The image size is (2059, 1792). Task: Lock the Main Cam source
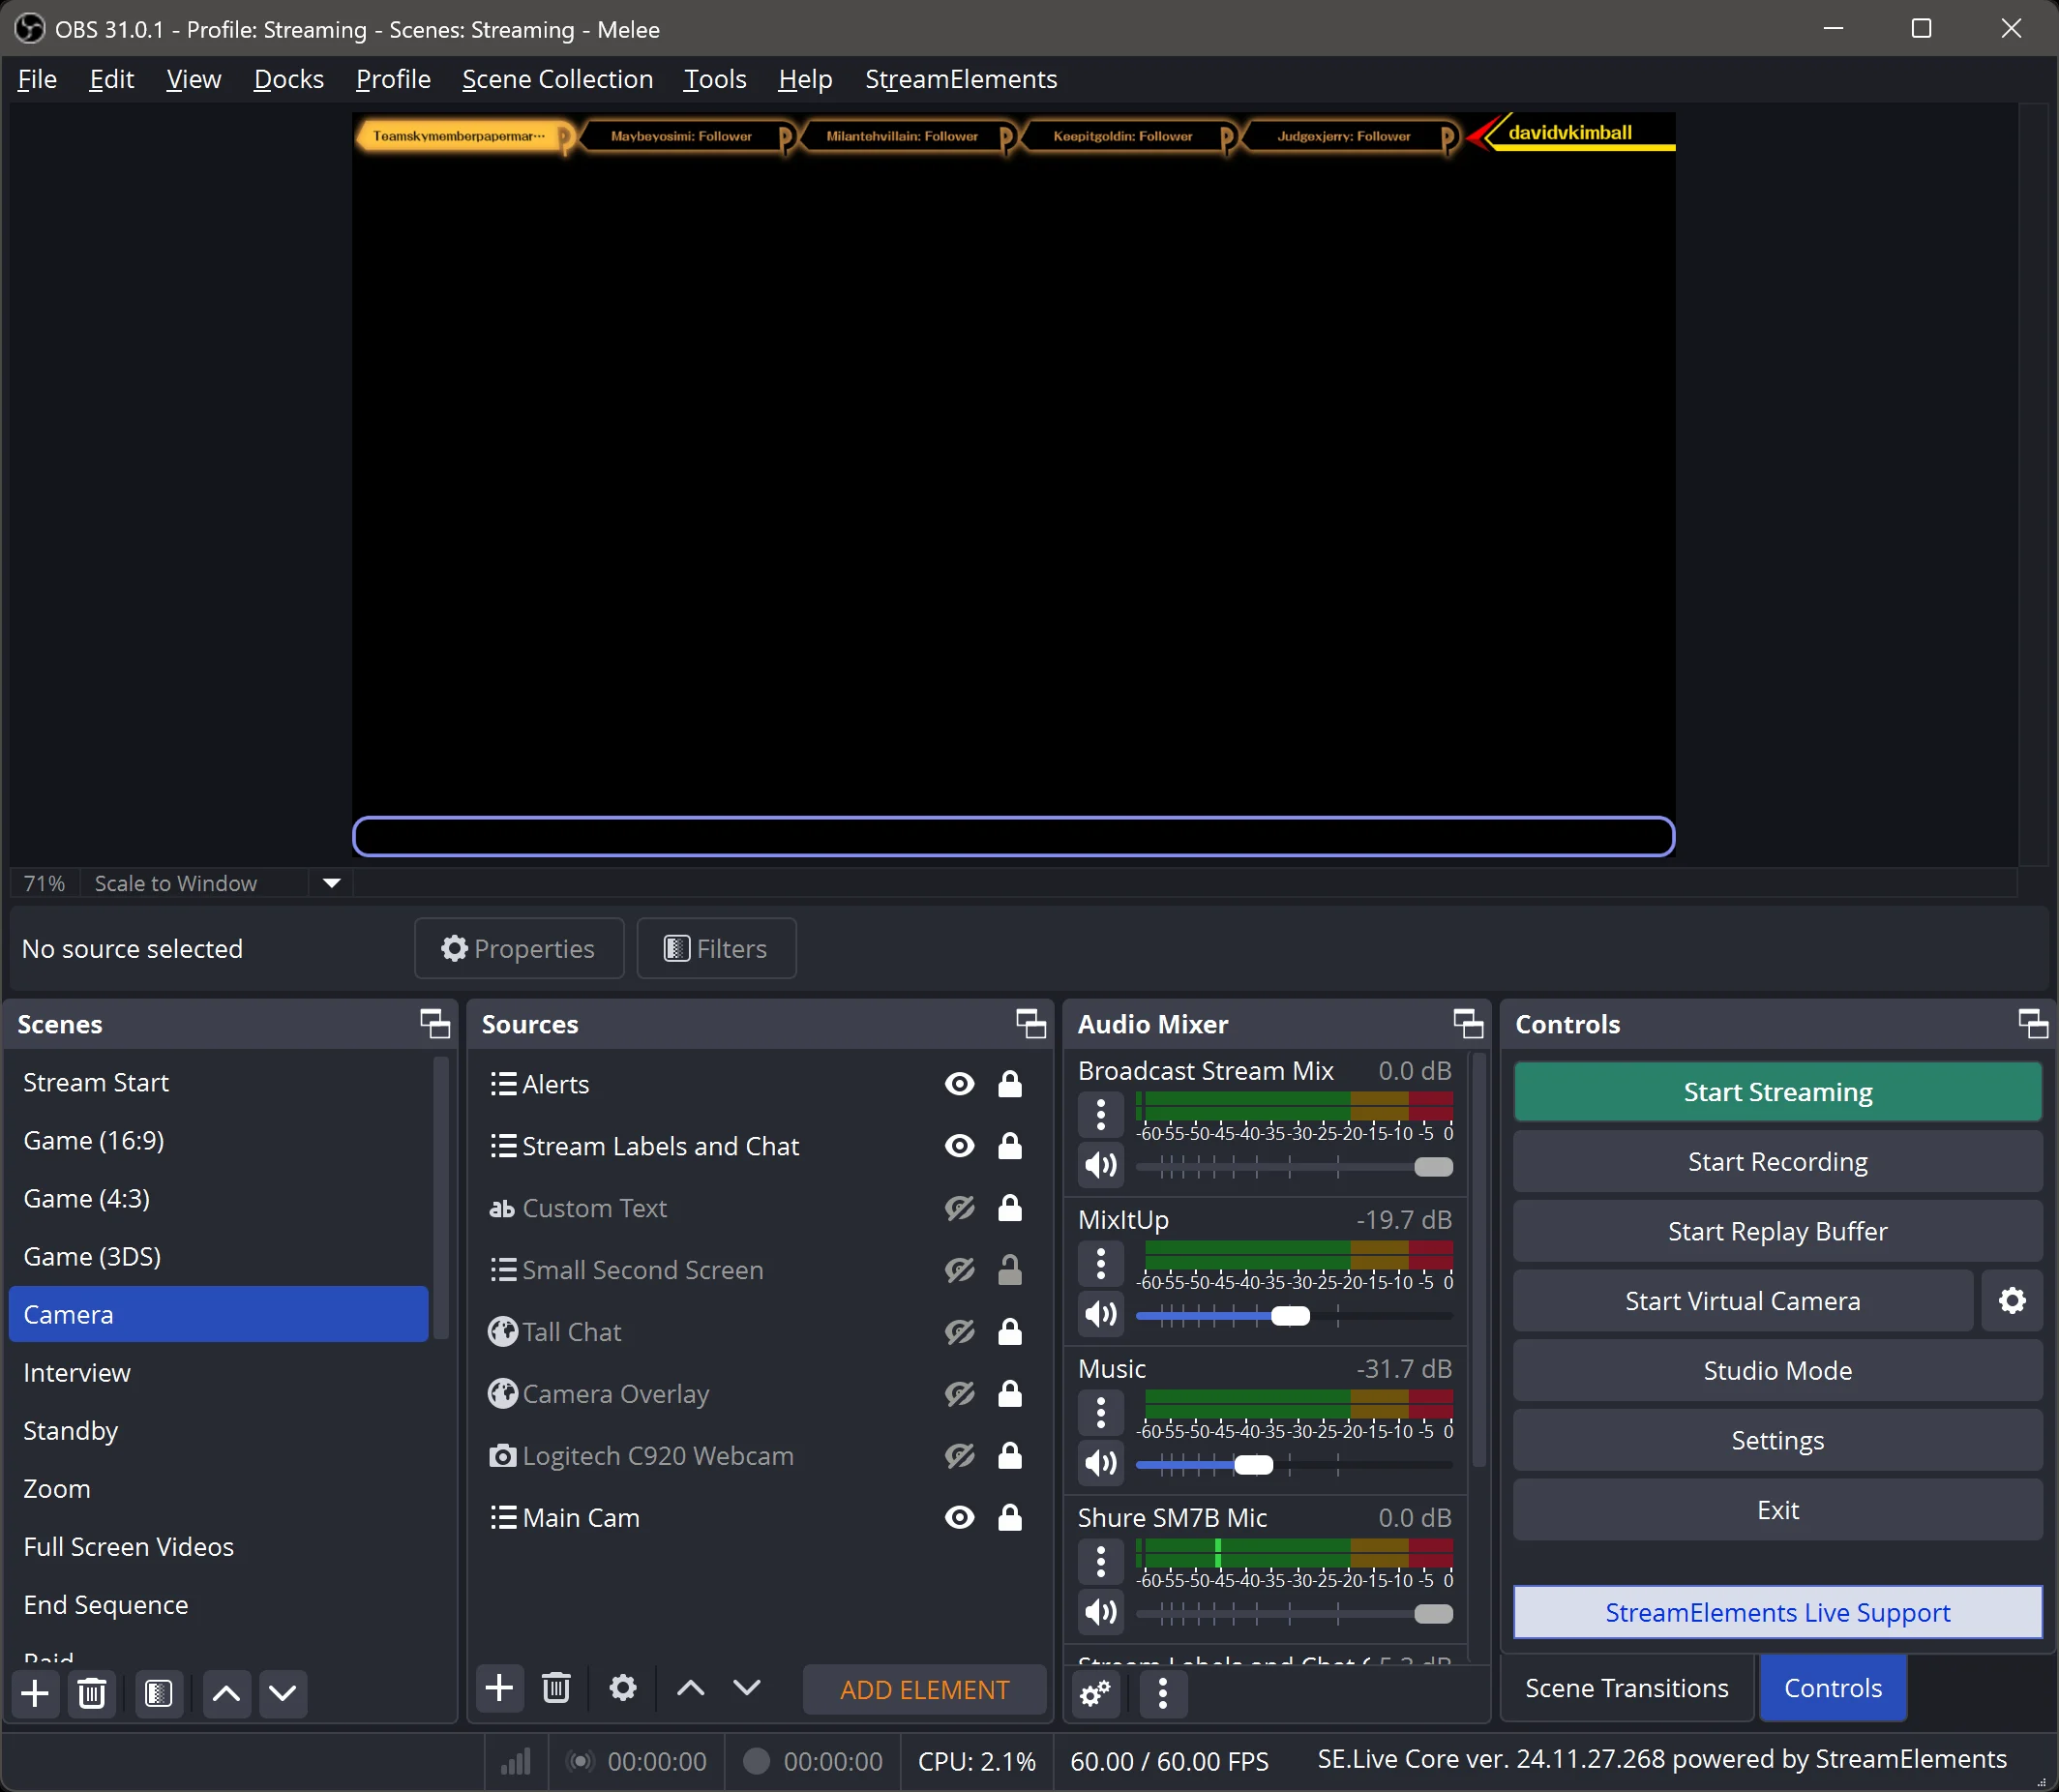(1010, 1517)
